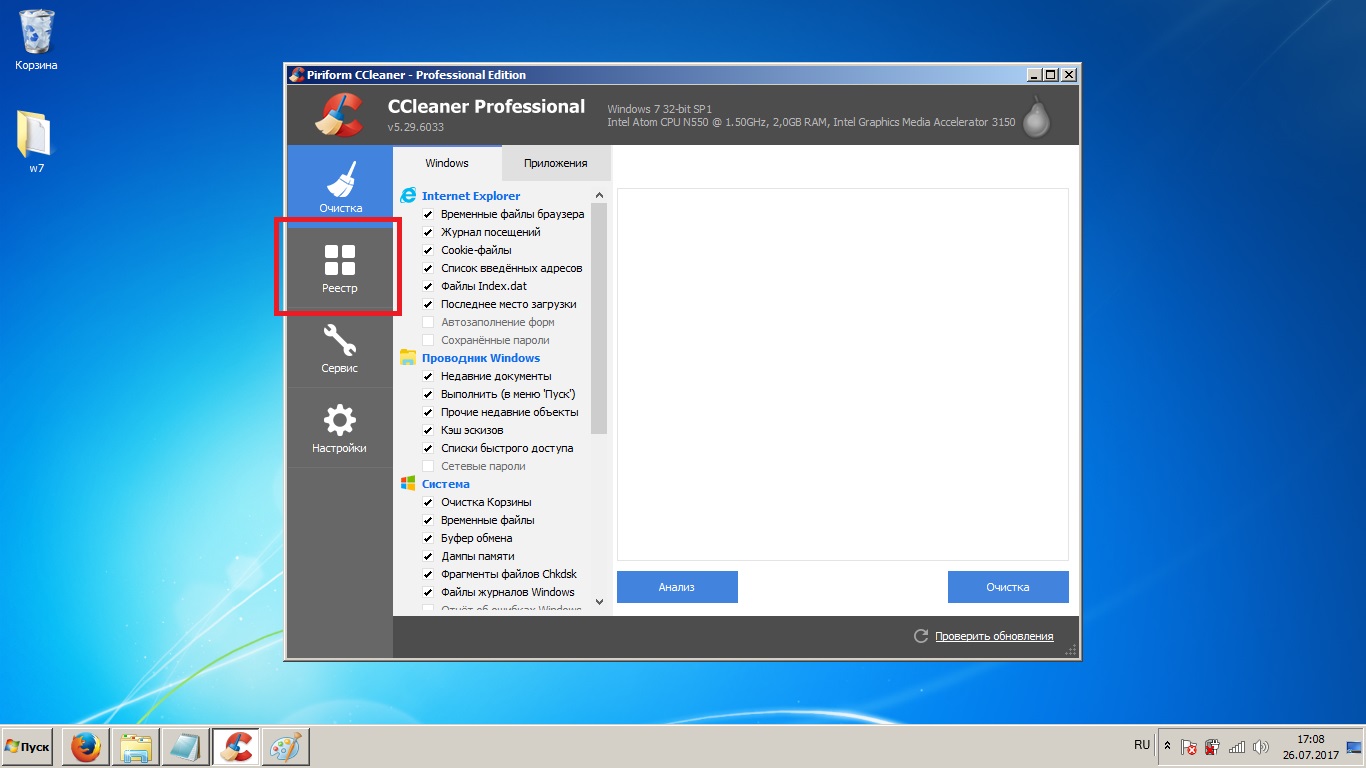This screenshot has height=768, width=1366.
Task: Open the Реестр section in sidebar
Action: point(340,268)
